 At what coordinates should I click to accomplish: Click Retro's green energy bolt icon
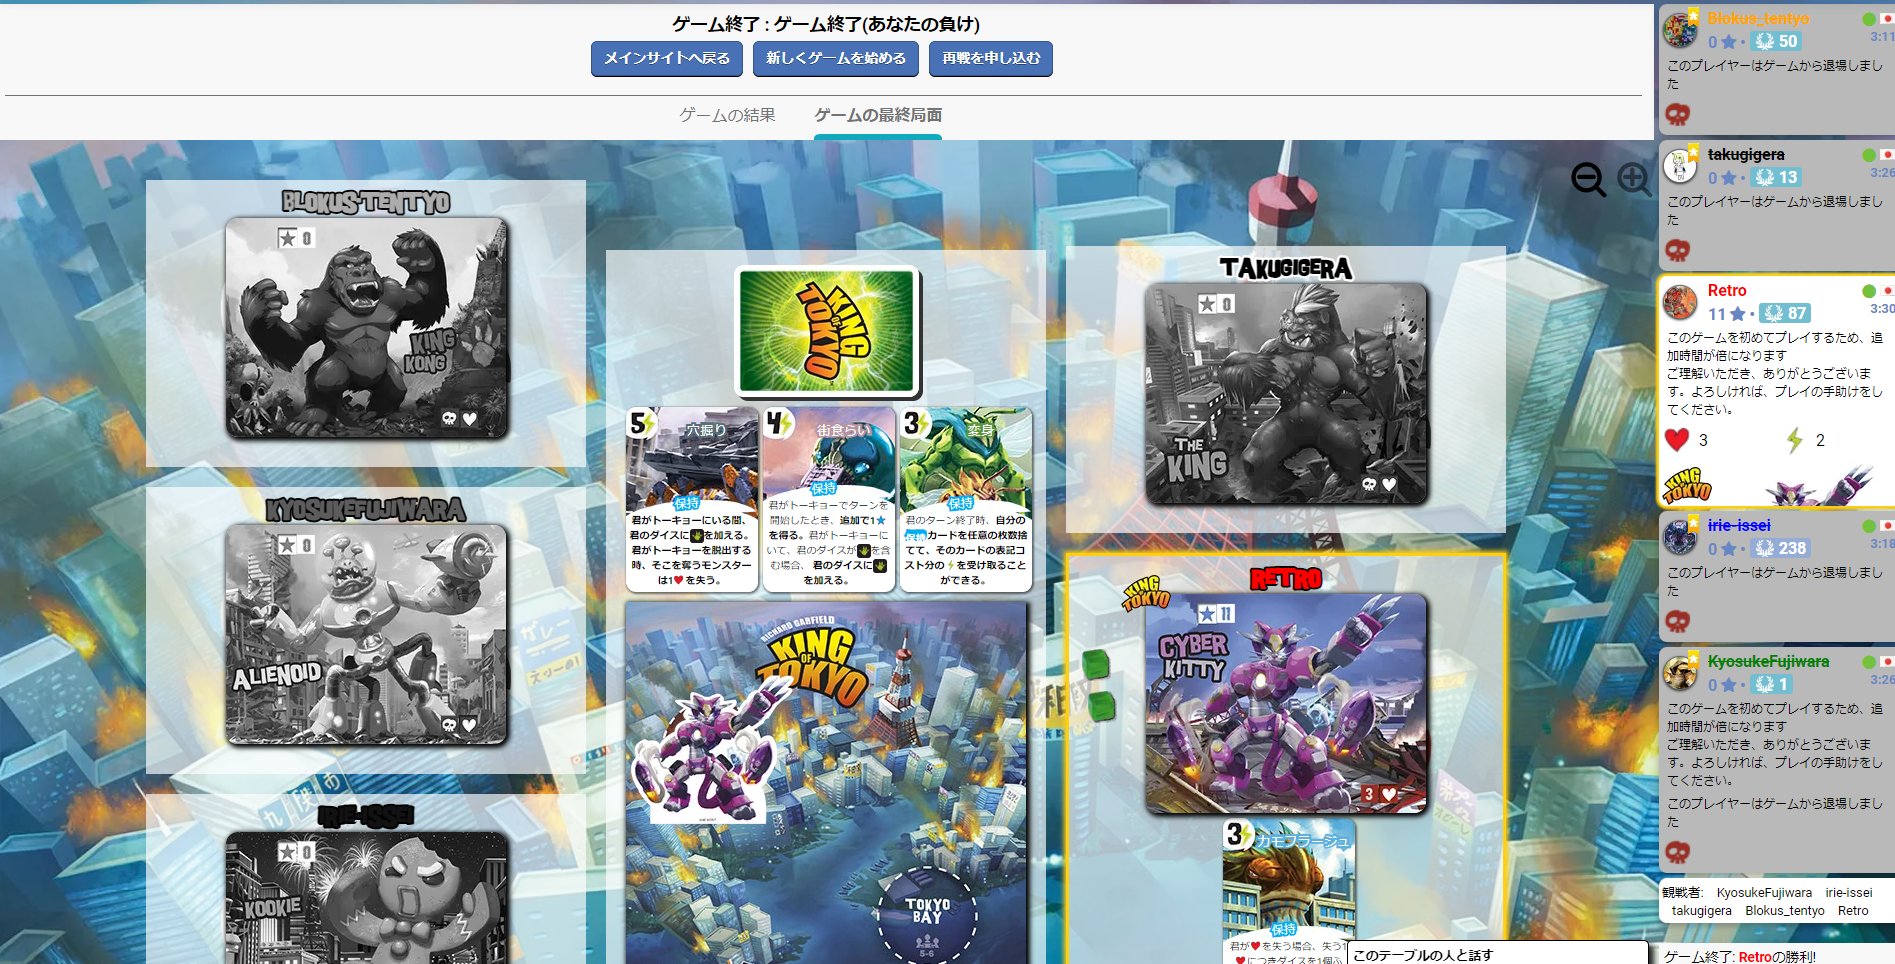point(1795,440)
